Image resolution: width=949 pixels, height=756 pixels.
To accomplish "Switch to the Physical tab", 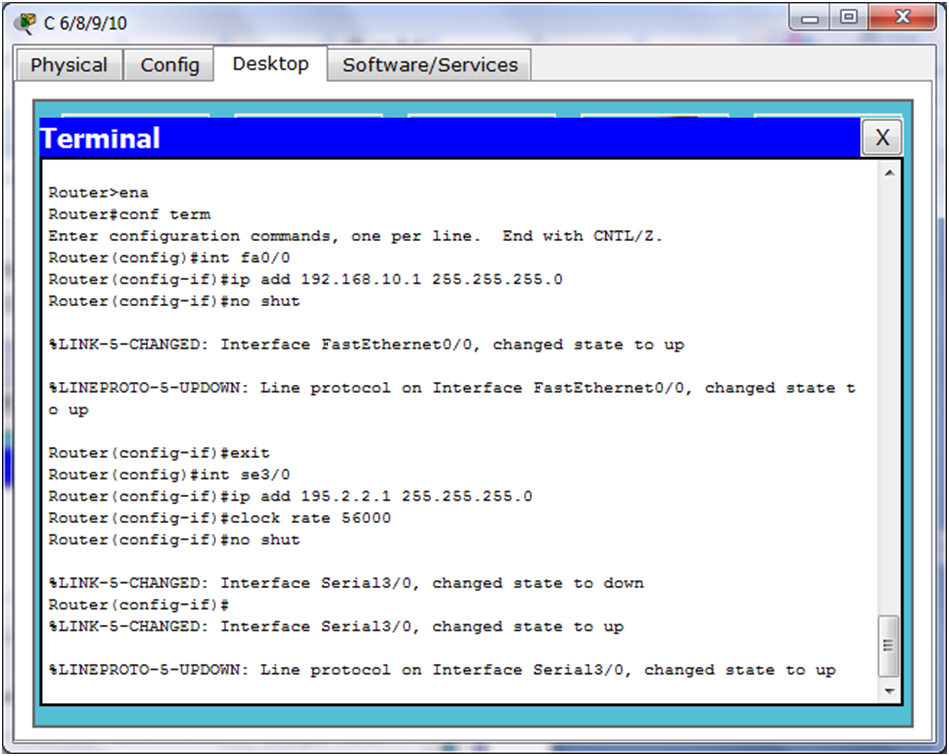I will (x=69, y=65).
